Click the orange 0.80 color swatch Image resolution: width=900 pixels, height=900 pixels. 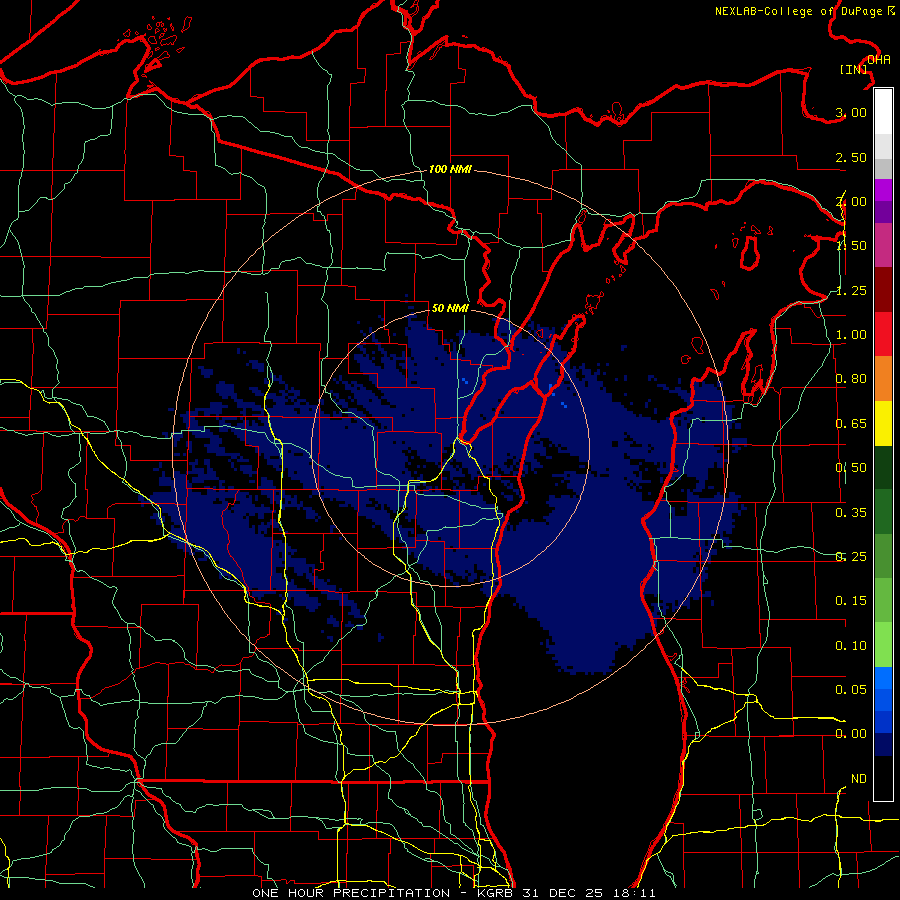883,379
